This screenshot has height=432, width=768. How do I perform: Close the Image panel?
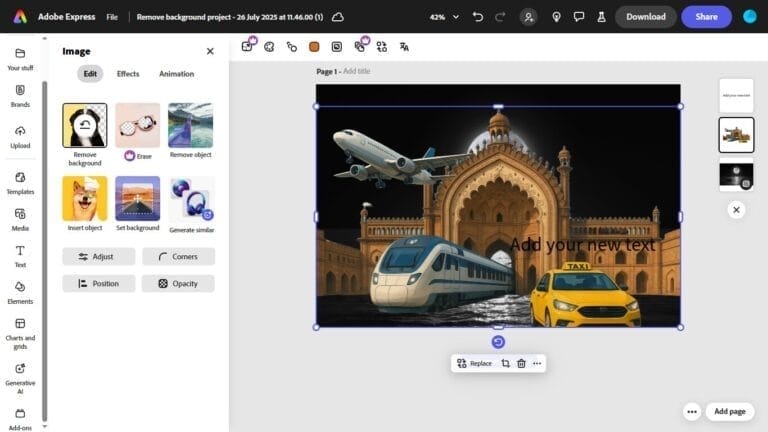(x=210, y=51)
